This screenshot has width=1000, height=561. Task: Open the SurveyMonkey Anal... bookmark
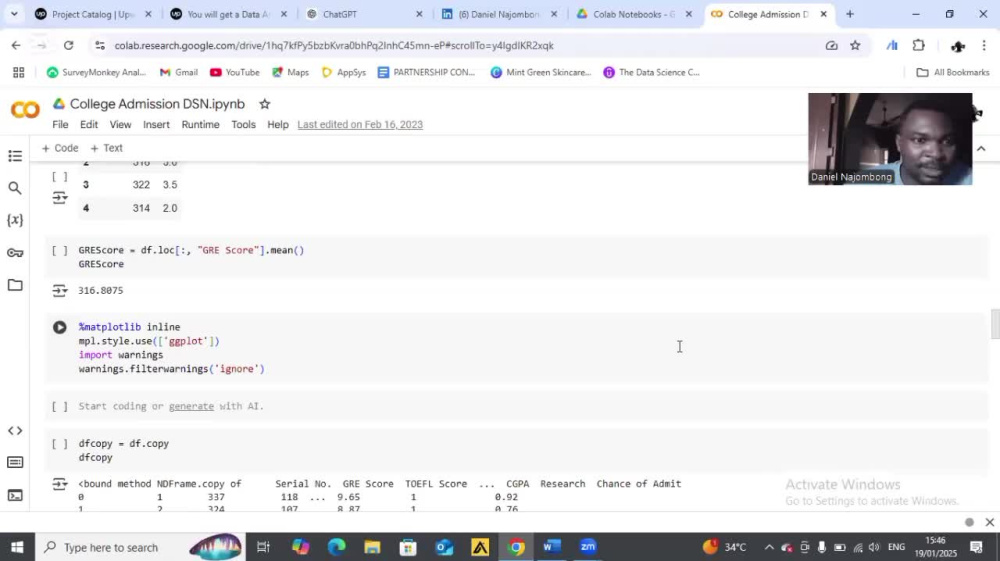coord(96,73)
